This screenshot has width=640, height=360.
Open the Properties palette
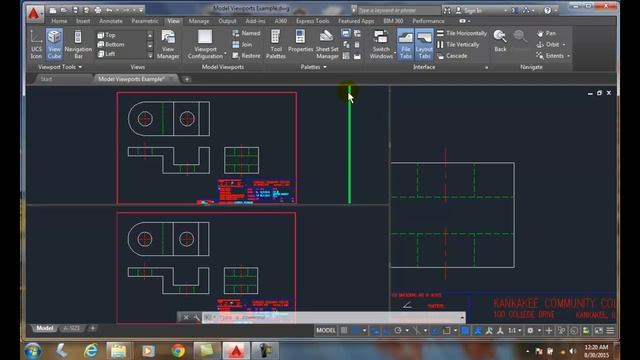(300, 41)
